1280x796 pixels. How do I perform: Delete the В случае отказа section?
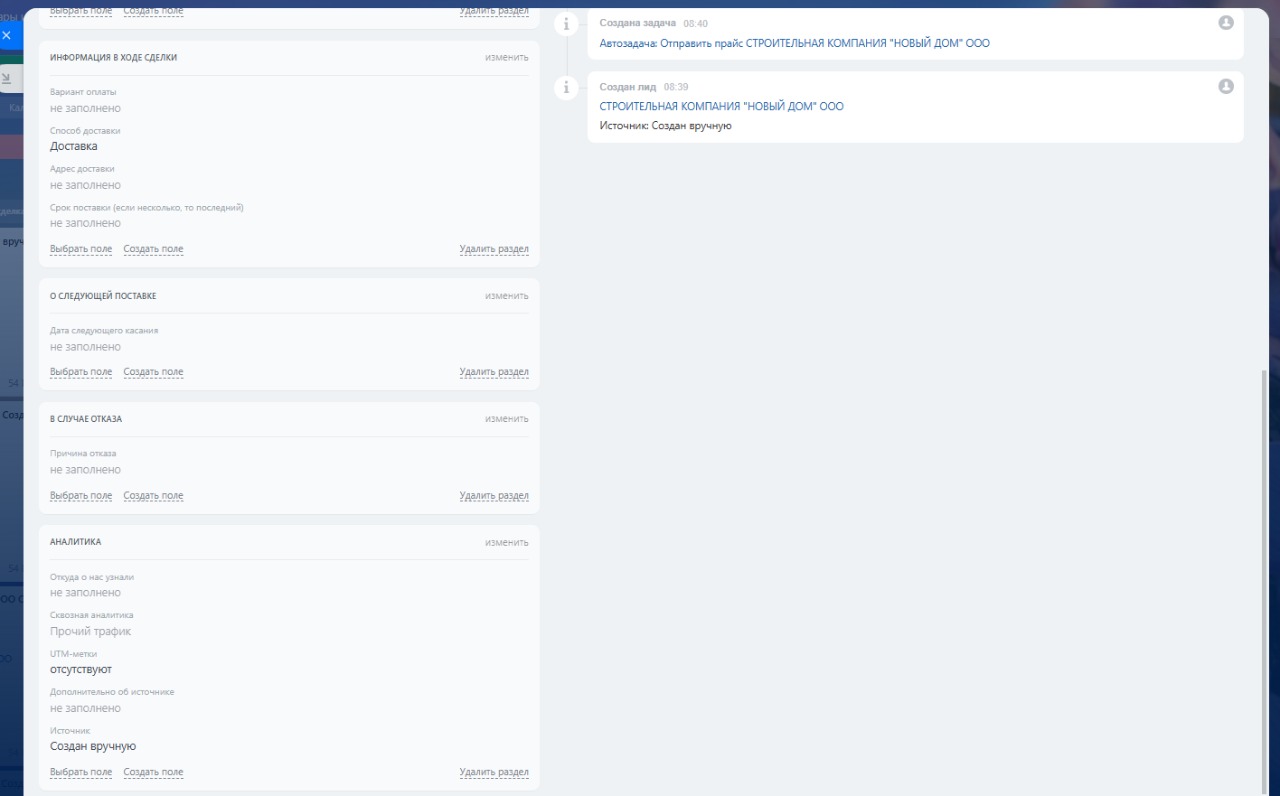tap(494, 496)
